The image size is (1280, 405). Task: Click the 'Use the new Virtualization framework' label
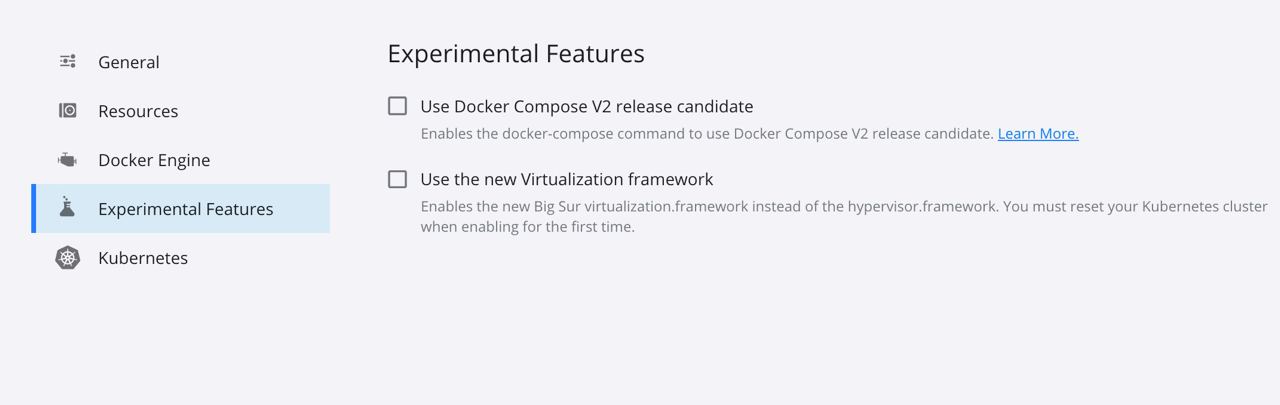567,179
